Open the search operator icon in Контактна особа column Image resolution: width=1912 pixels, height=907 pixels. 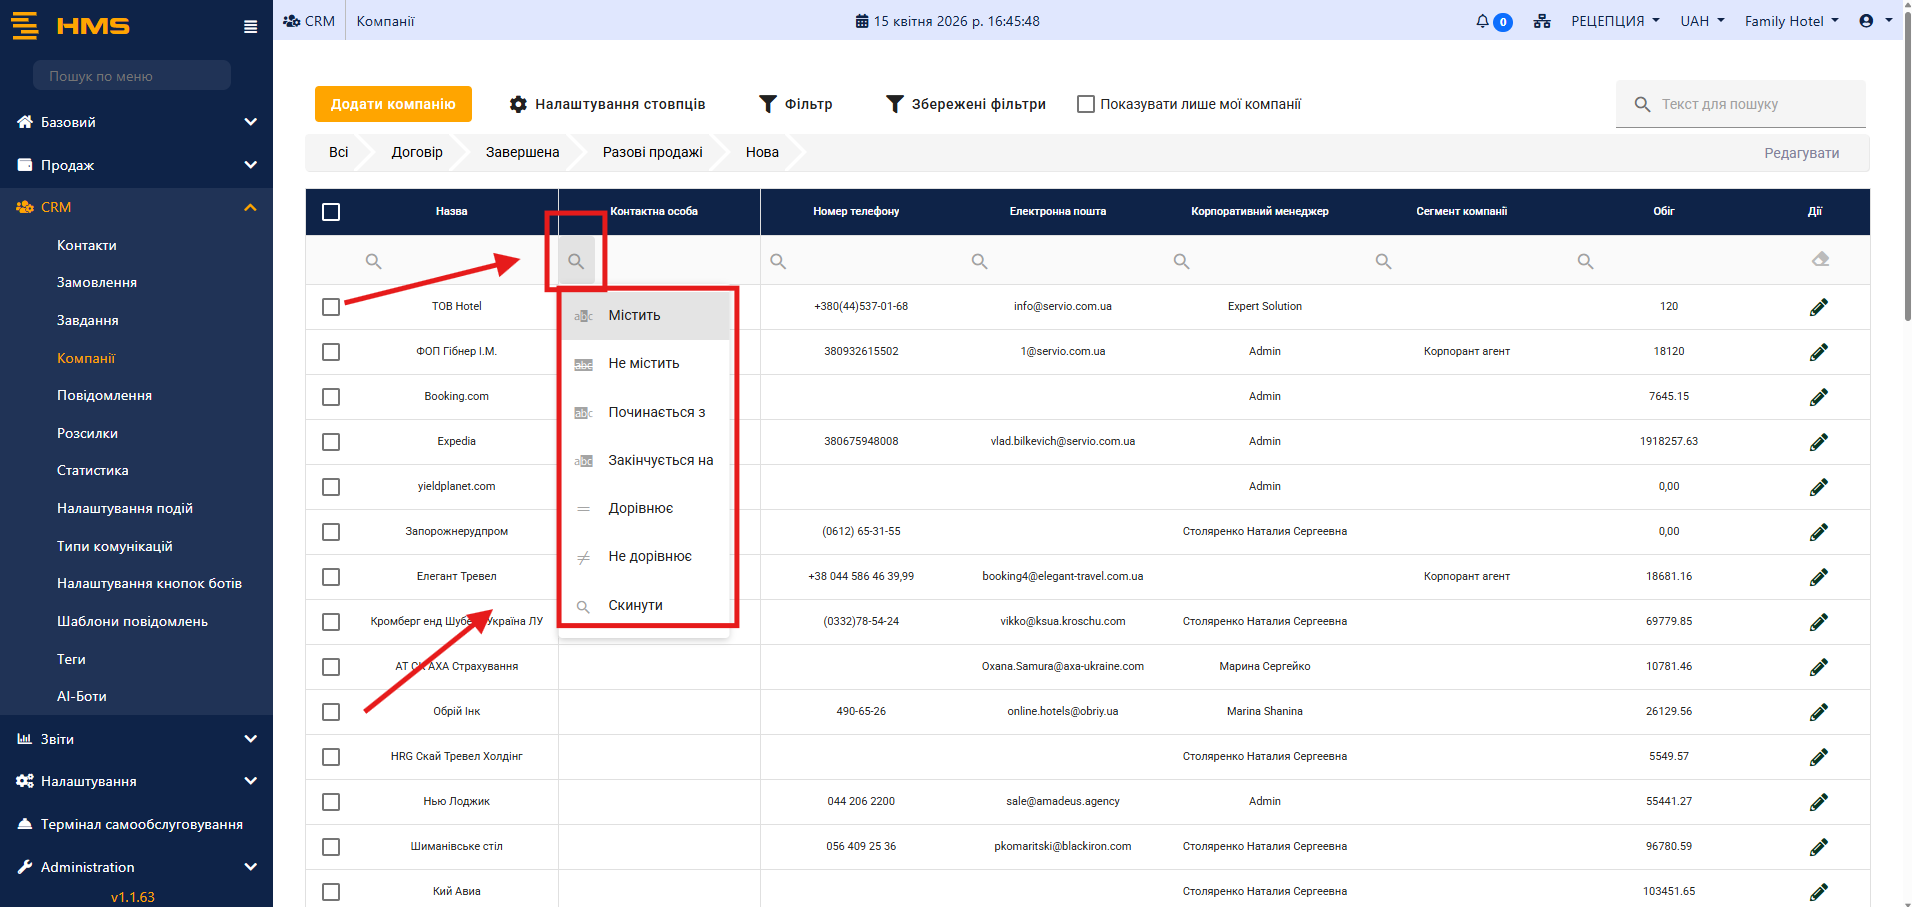tap(576, 261)
